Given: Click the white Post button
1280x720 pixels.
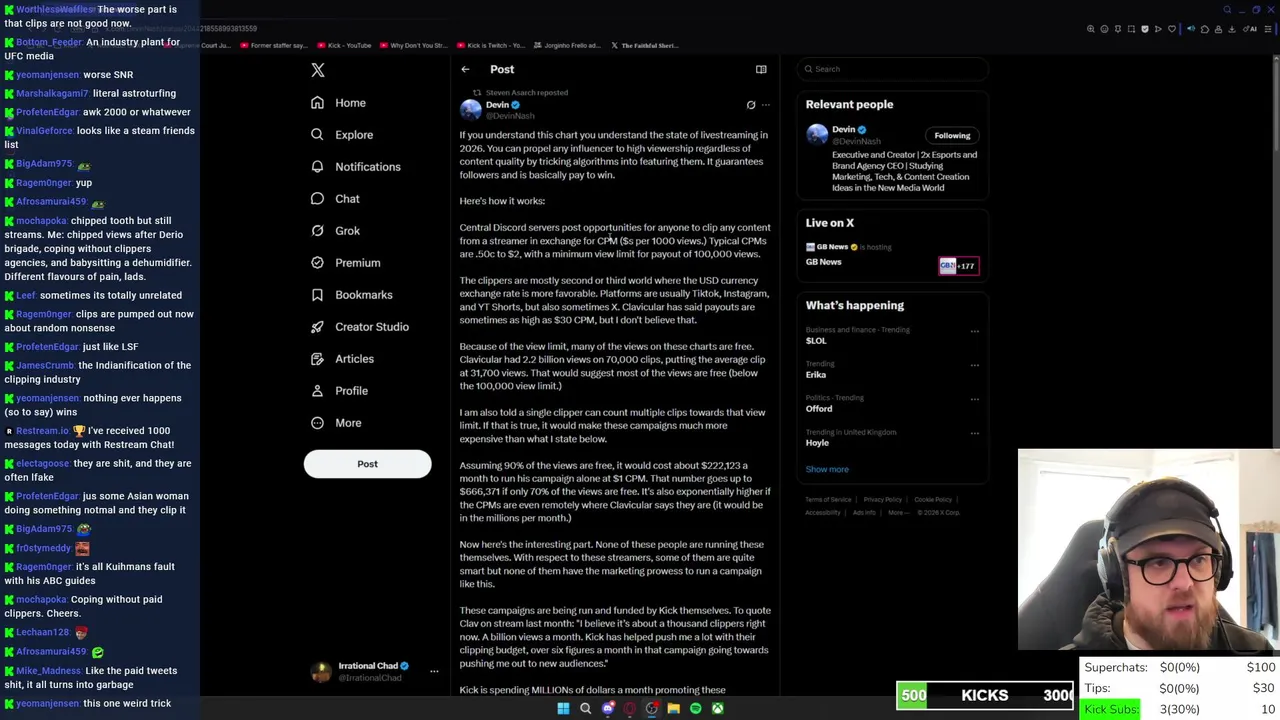Looking at the screenshot, I should [367, 464].
